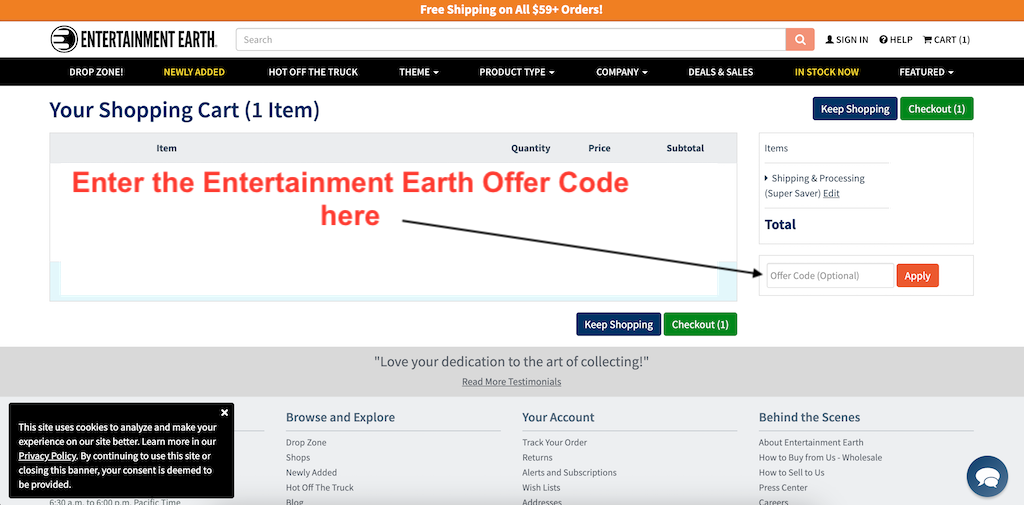Open the Press Center link
The width and height of the screenshot is (1024, 505).
pos(783,487)
